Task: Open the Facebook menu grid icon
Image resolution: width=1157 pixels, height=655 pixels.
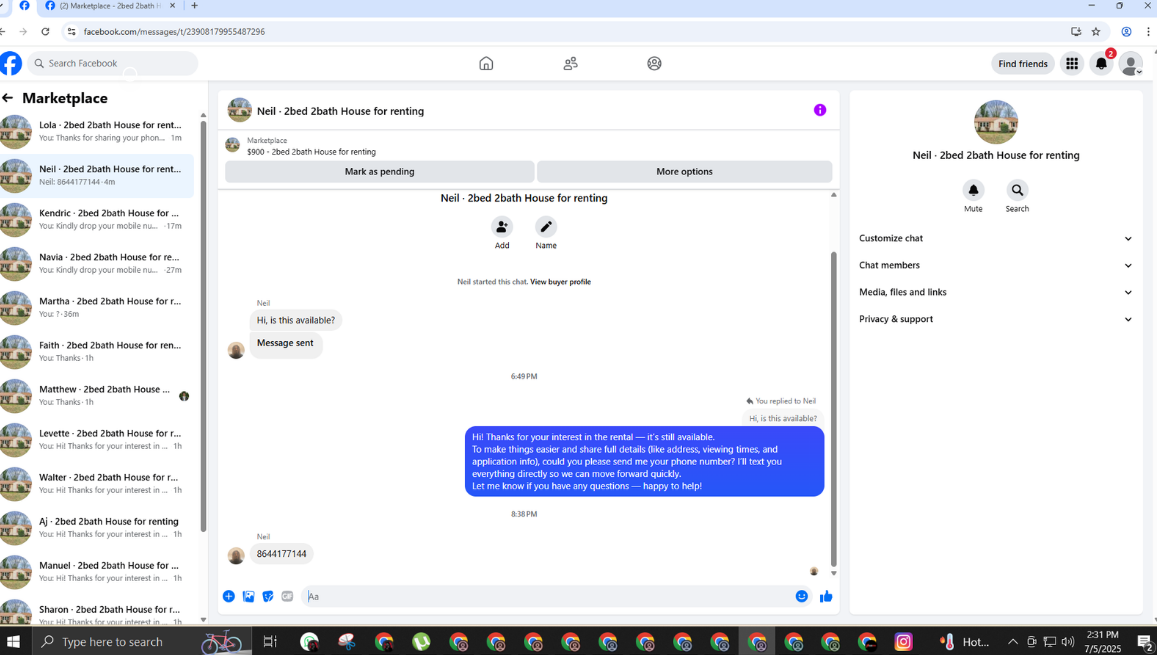Action: click(x=1071, y=63)
